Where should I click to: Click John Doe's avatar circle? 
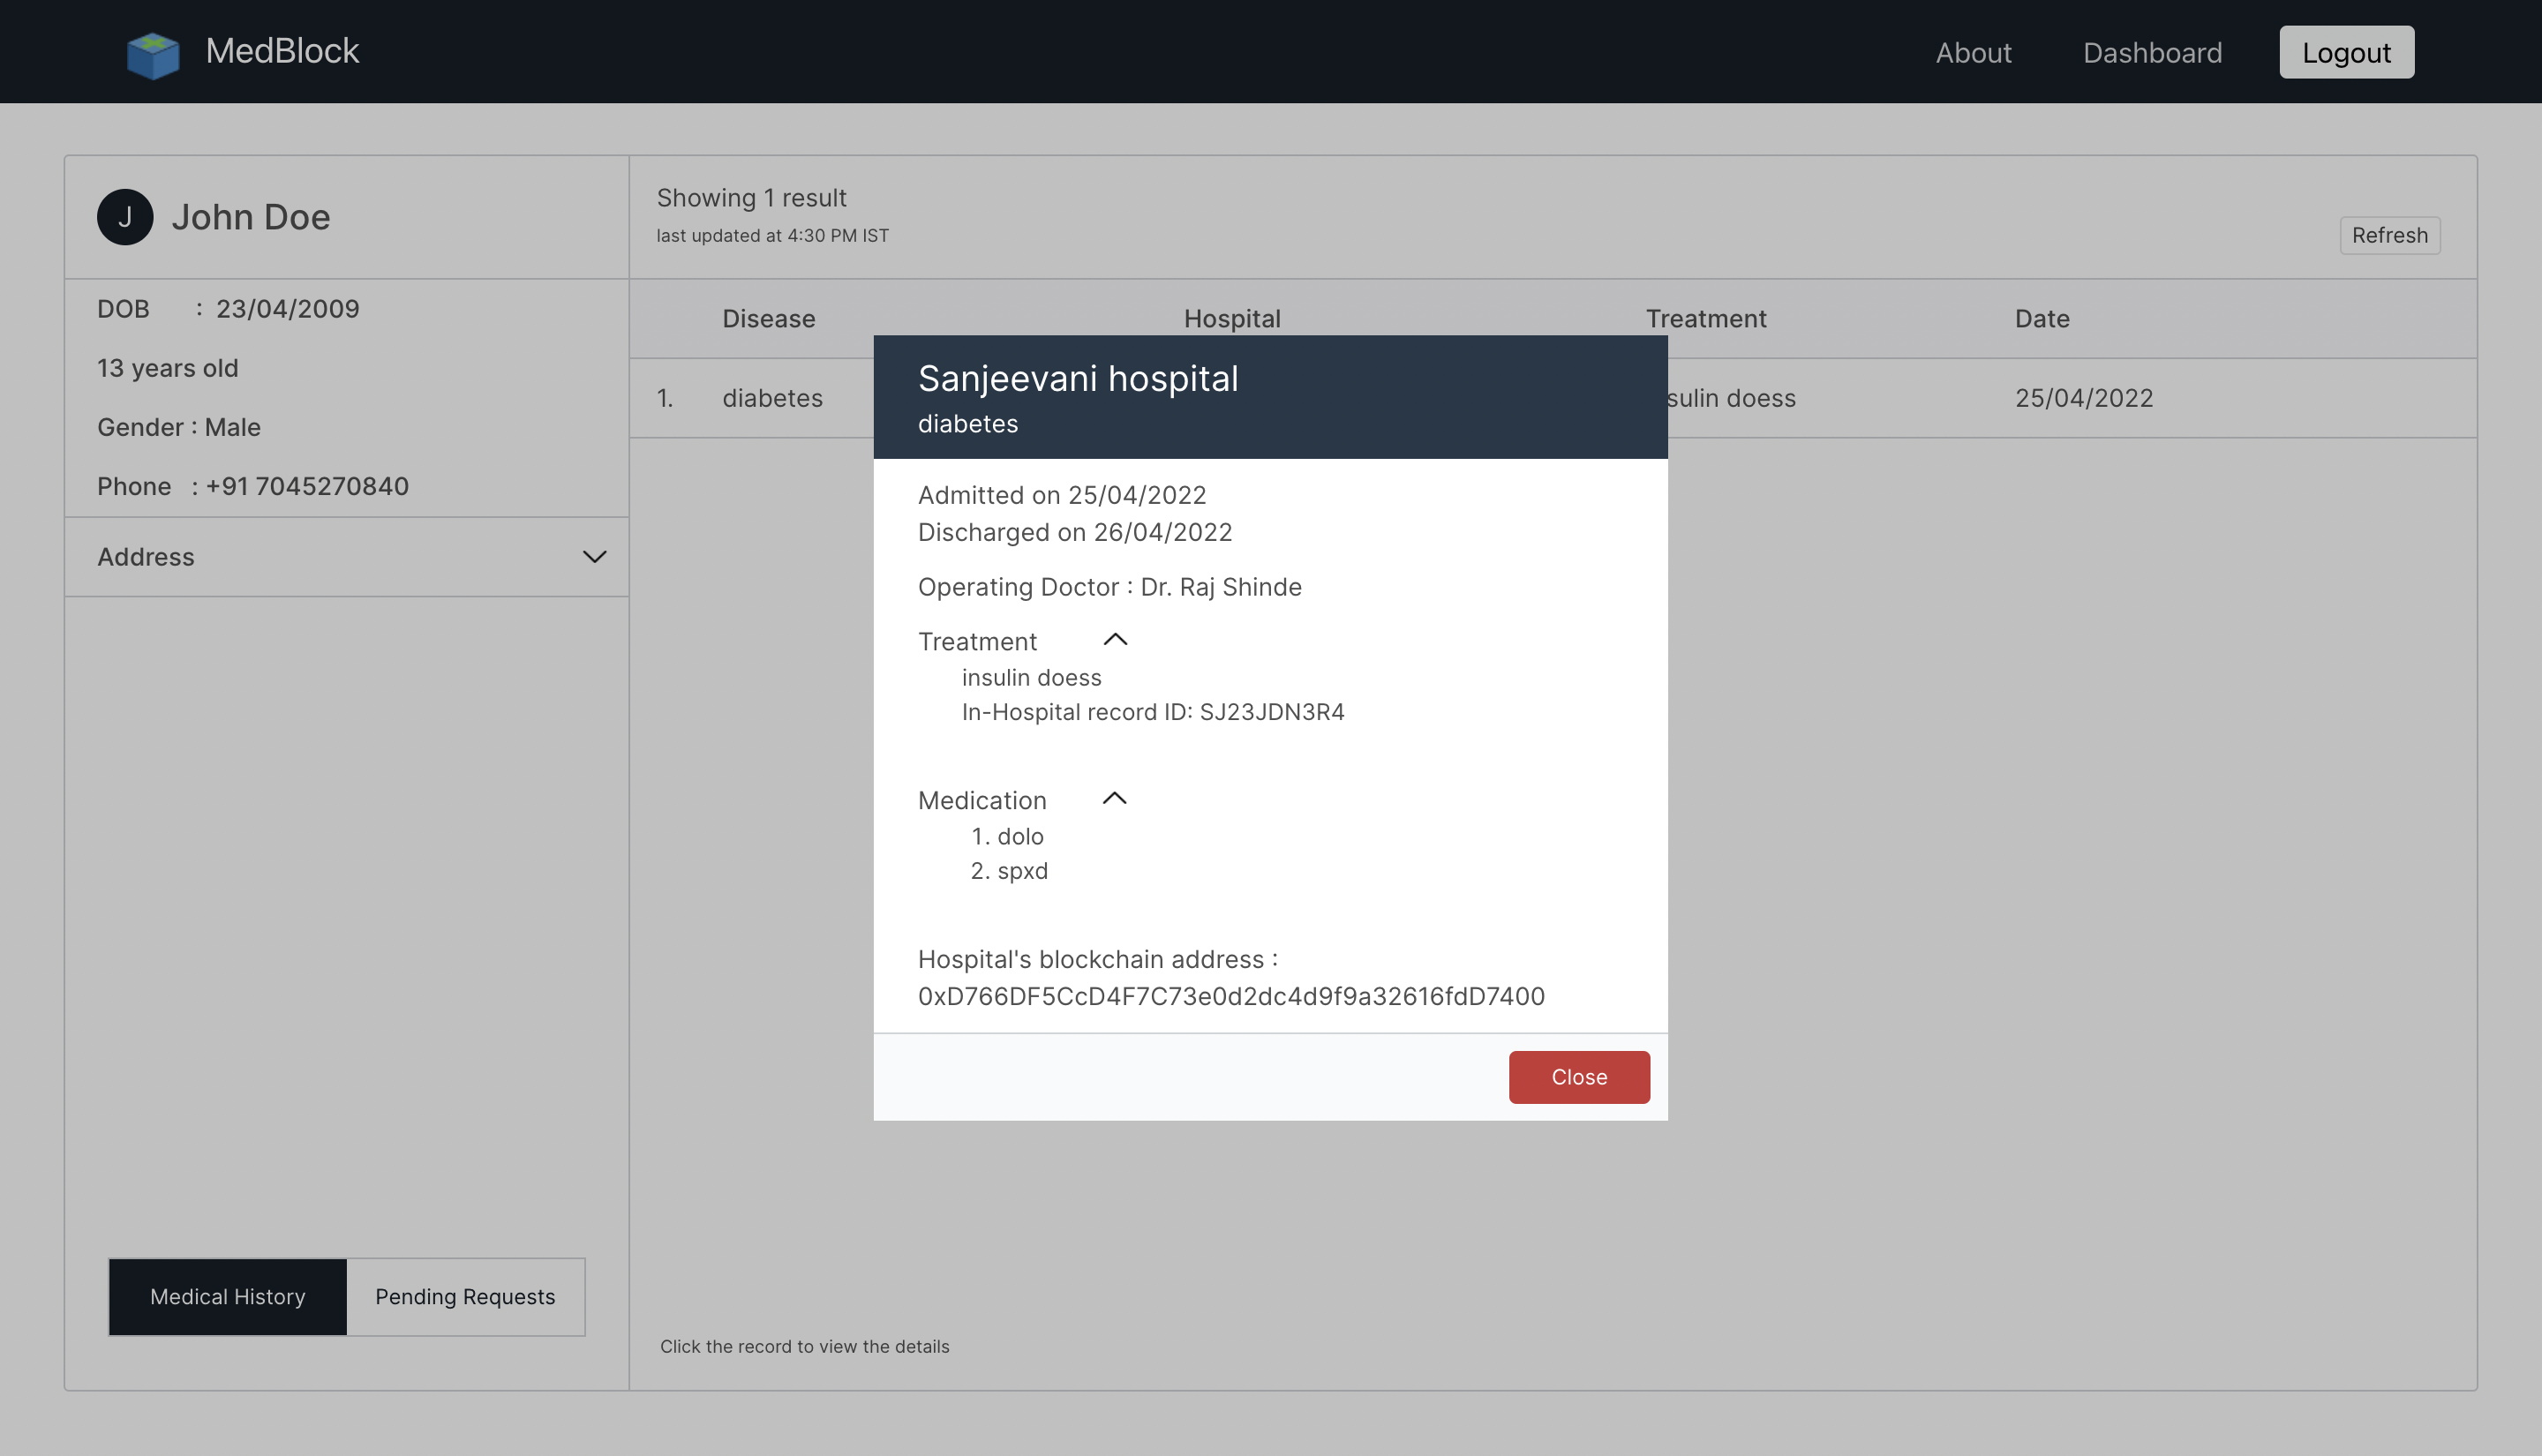click(125, 217)
